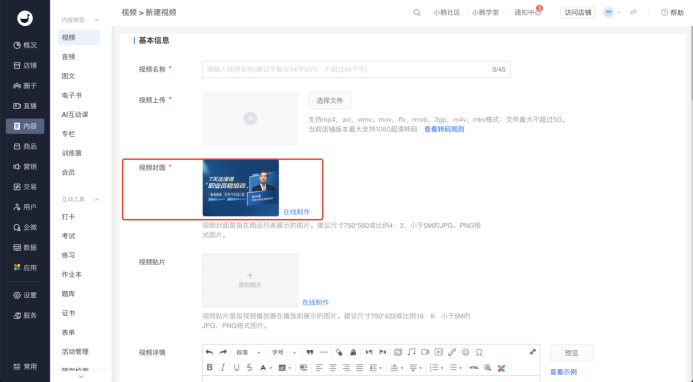Align text right in the editor
This screenshot has height=382, width=693.
click(346, 367)
